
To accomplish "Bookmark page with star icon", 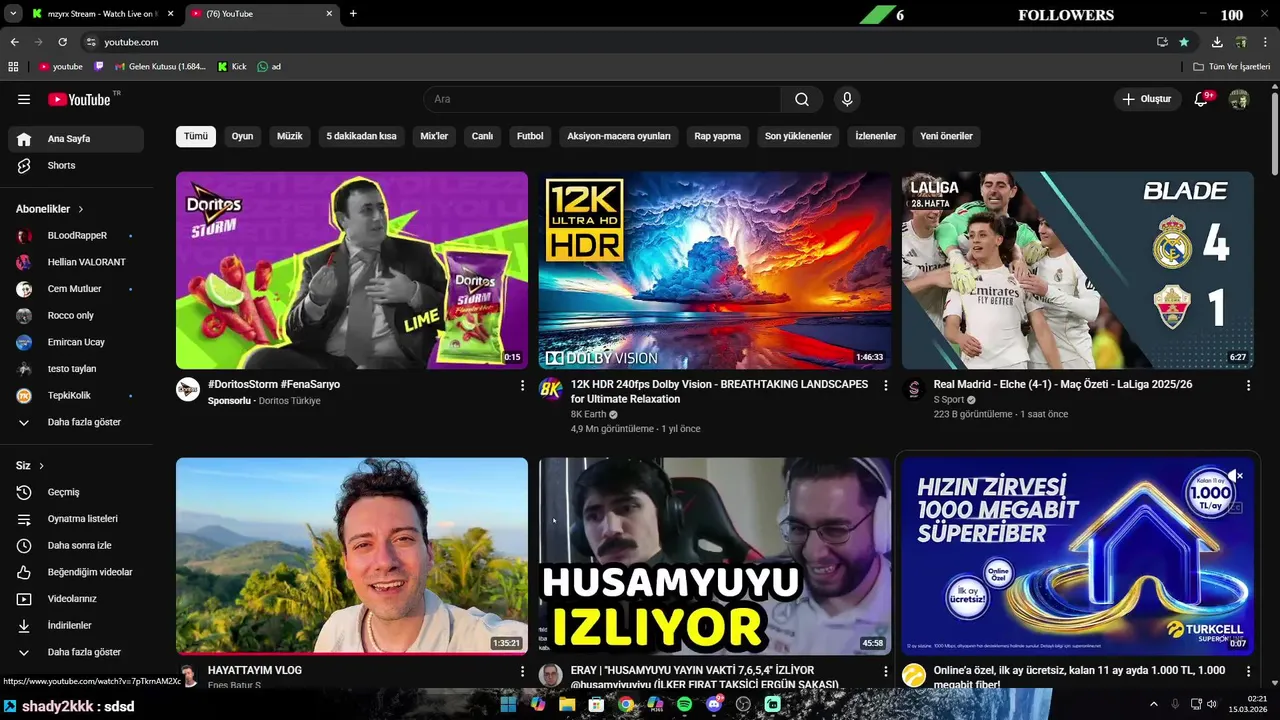I will [x=1184, y=42].
